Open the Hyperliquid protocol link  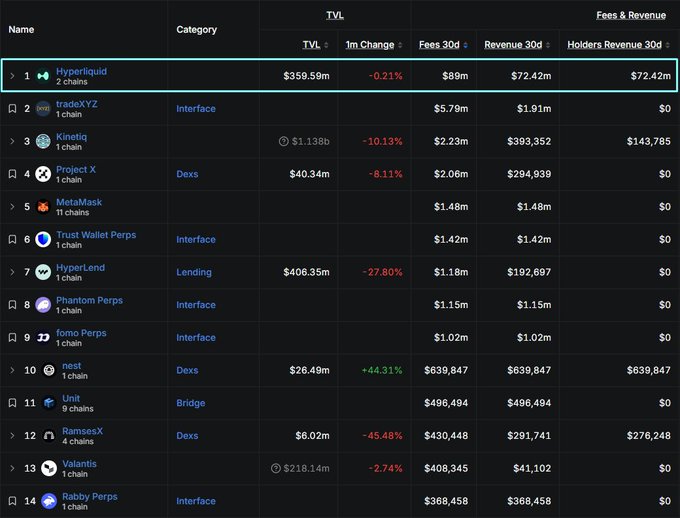pos(82,72)
